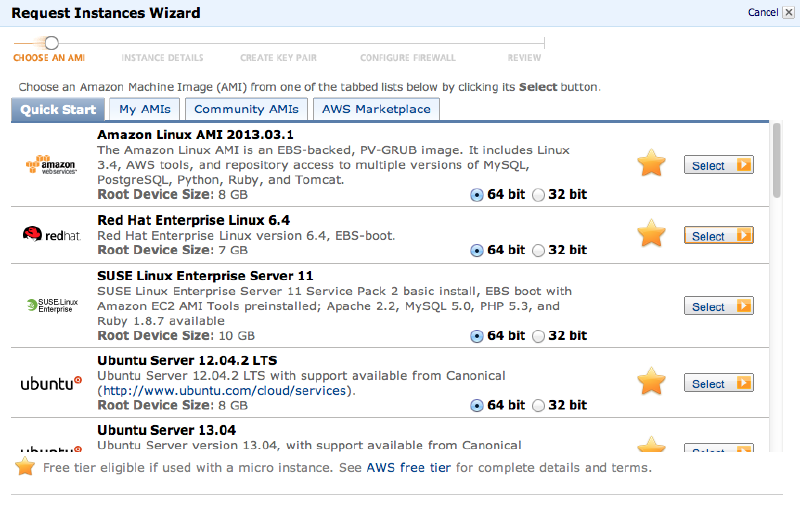Image resolution: width=800 pixels, height=520 pixels.
Task: Click the wizard progress circle marker
Action: [52, 43]
